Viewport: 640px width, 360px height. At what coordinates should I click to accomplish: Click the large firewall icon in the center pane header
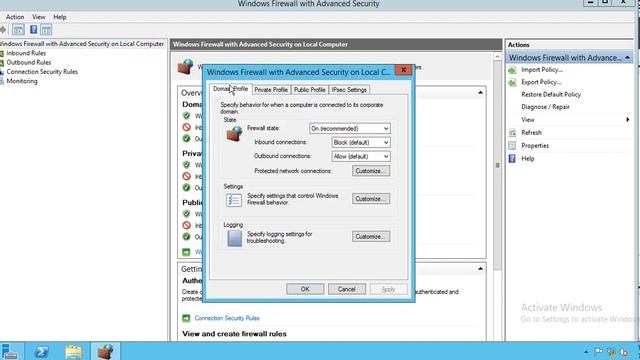pyautogui.click(x=185, y=67)
